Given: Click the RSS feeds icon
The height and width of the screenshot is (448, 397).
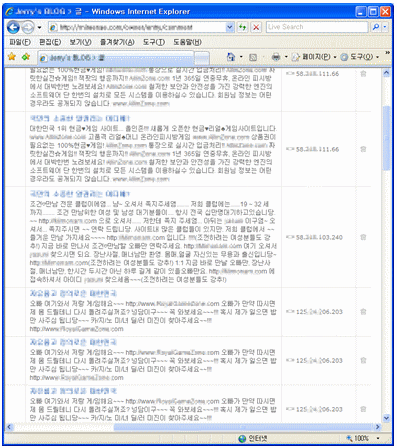Looking at the screenshot, I should 253,57.
